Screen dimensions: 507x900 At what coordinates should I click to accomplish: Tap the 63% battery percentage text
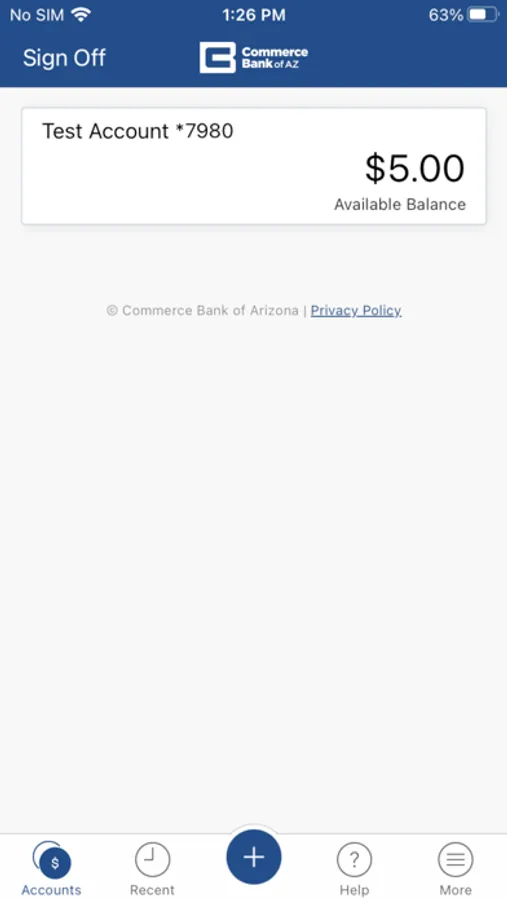tap(446, 15)
